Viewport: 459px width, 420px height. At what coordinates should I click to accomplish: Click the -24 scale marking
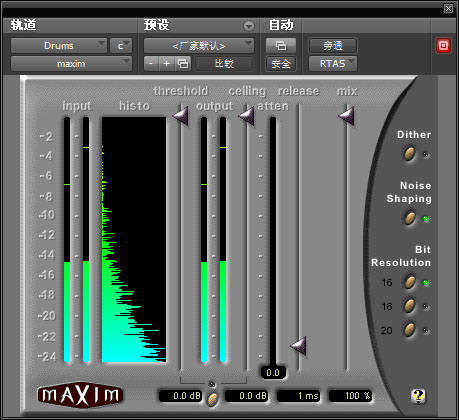click(x=47, y=357)
